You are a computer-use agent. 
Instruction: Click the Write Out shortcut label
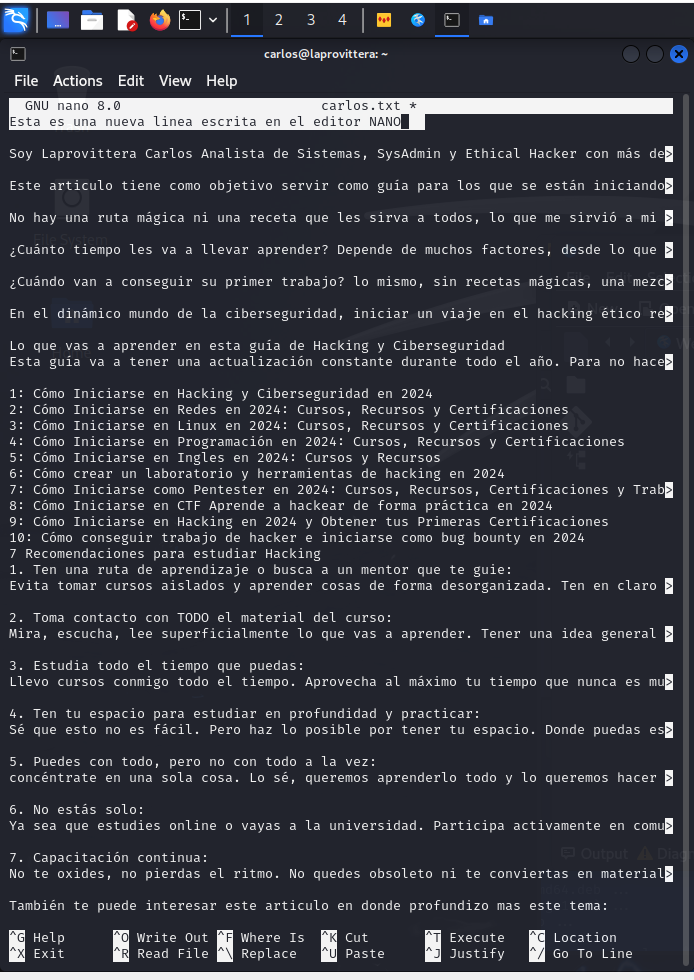pos(172,938)
